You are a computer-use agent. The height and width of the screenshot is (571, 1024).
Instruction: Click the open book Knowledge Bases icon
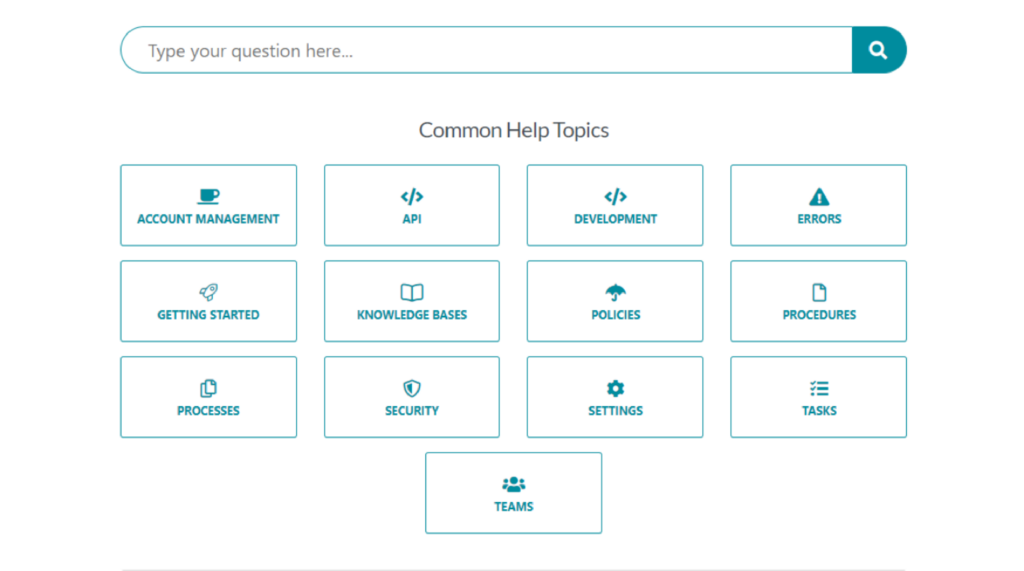coord(412,292)
